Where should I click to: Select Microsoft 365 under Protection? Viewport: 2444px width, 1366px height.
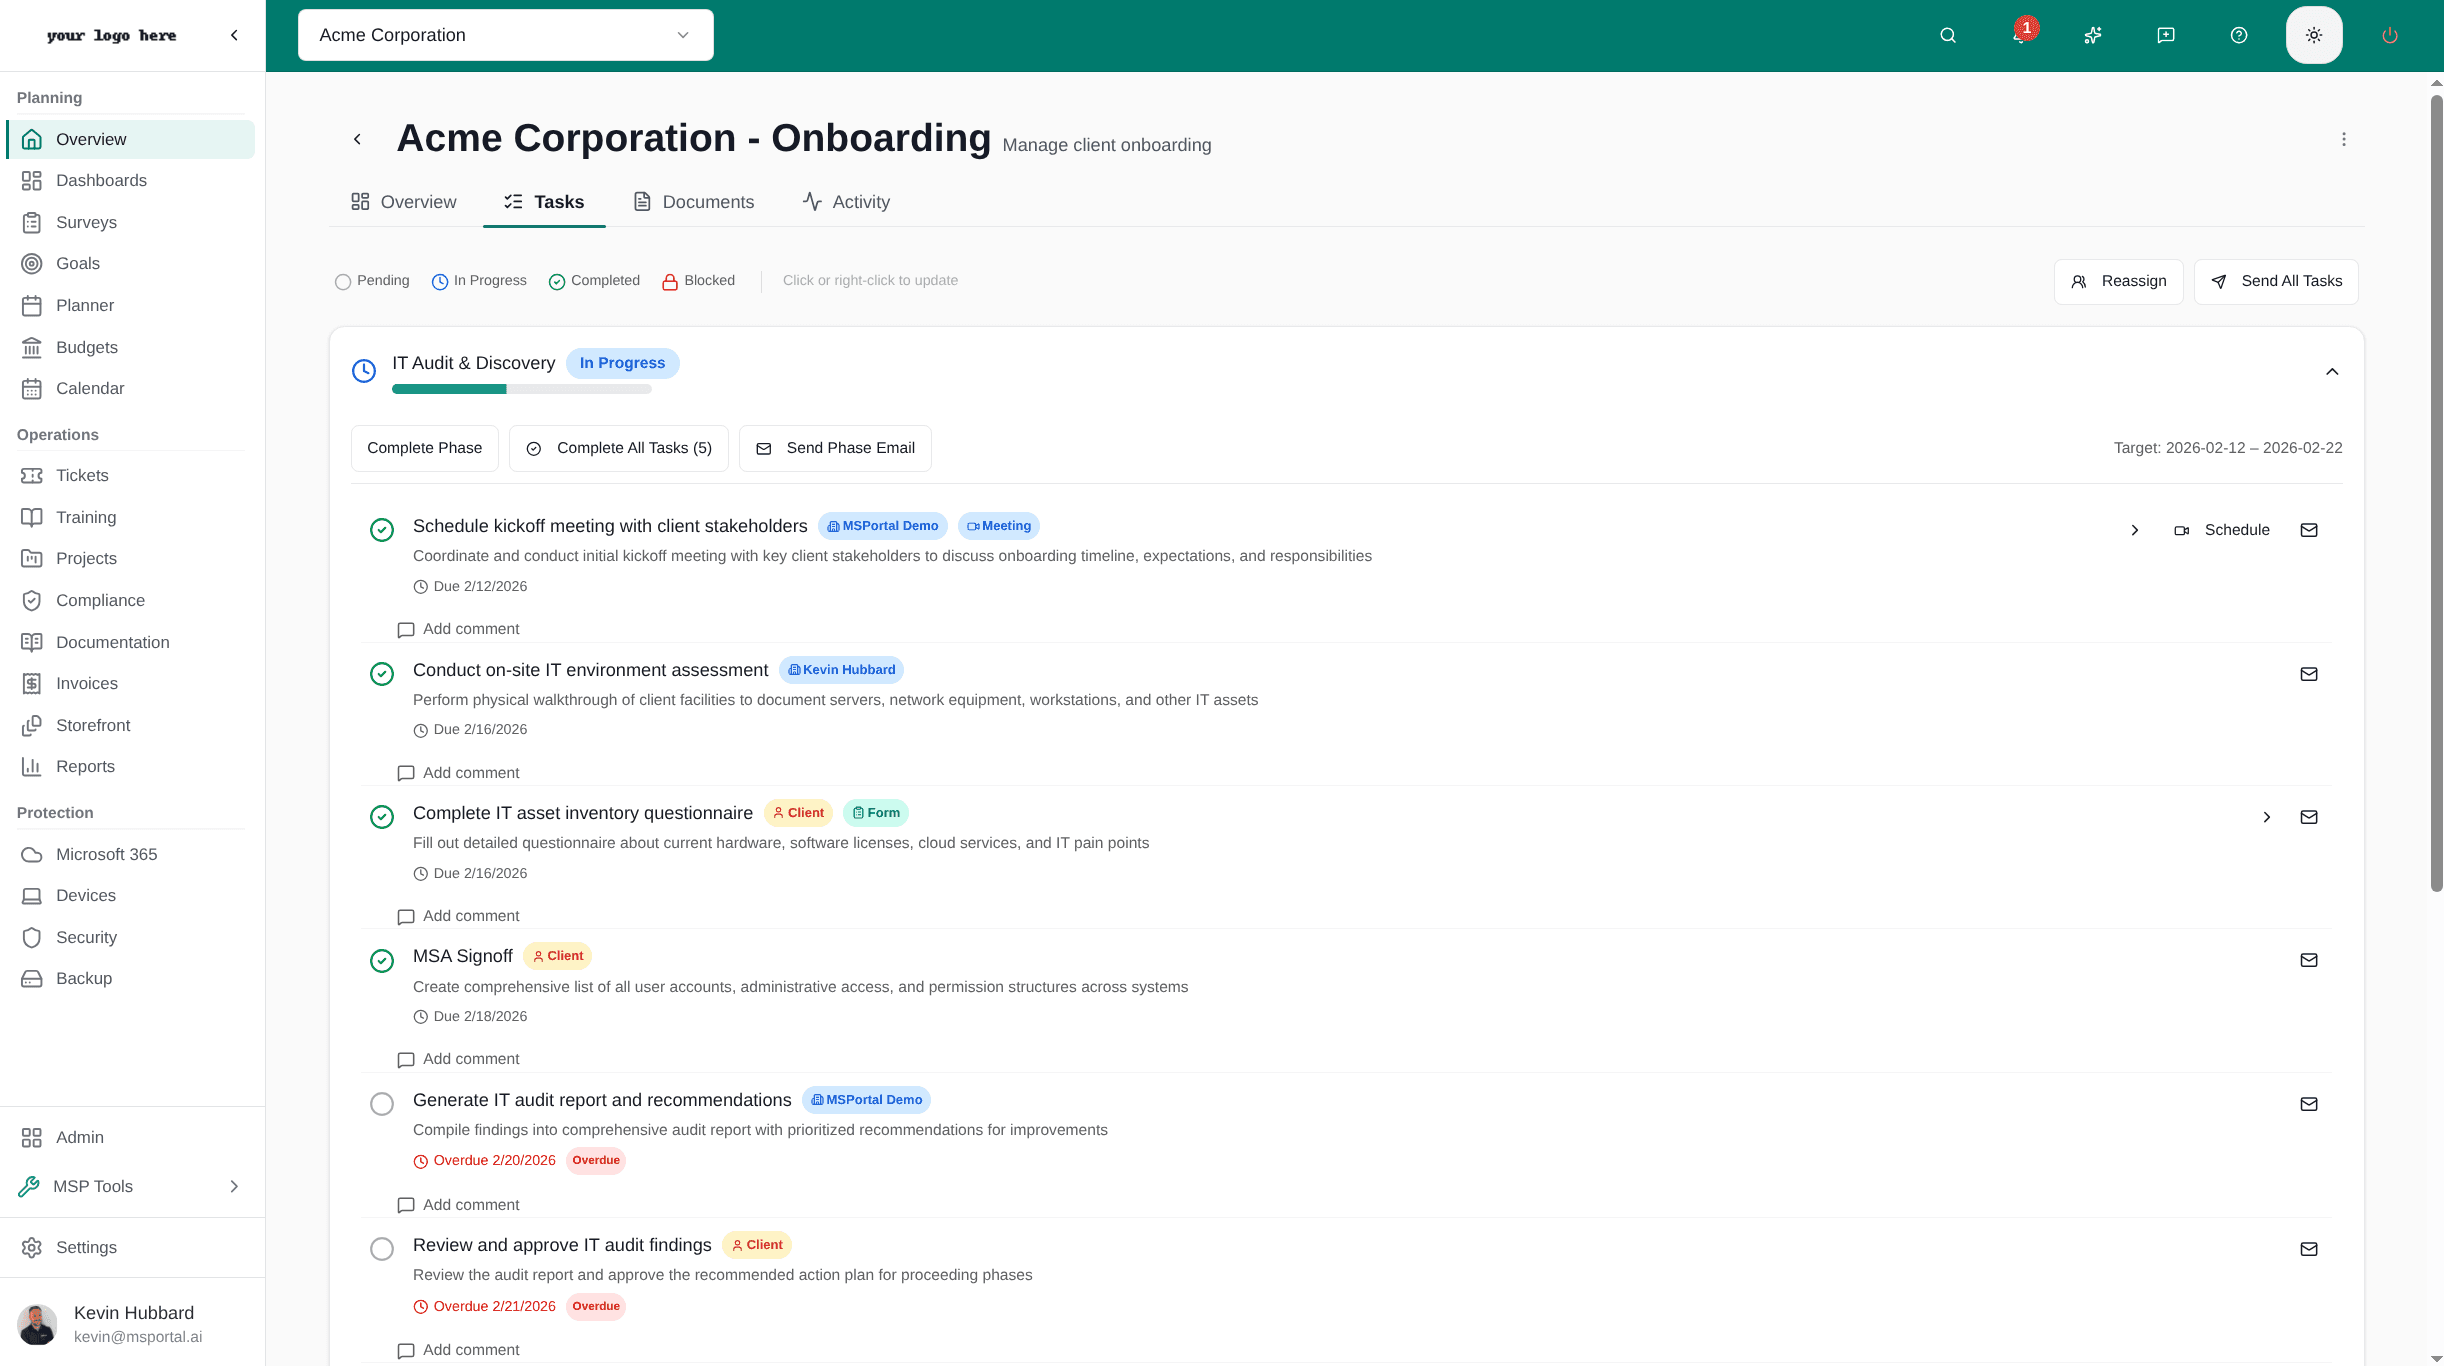pos(106,854)
